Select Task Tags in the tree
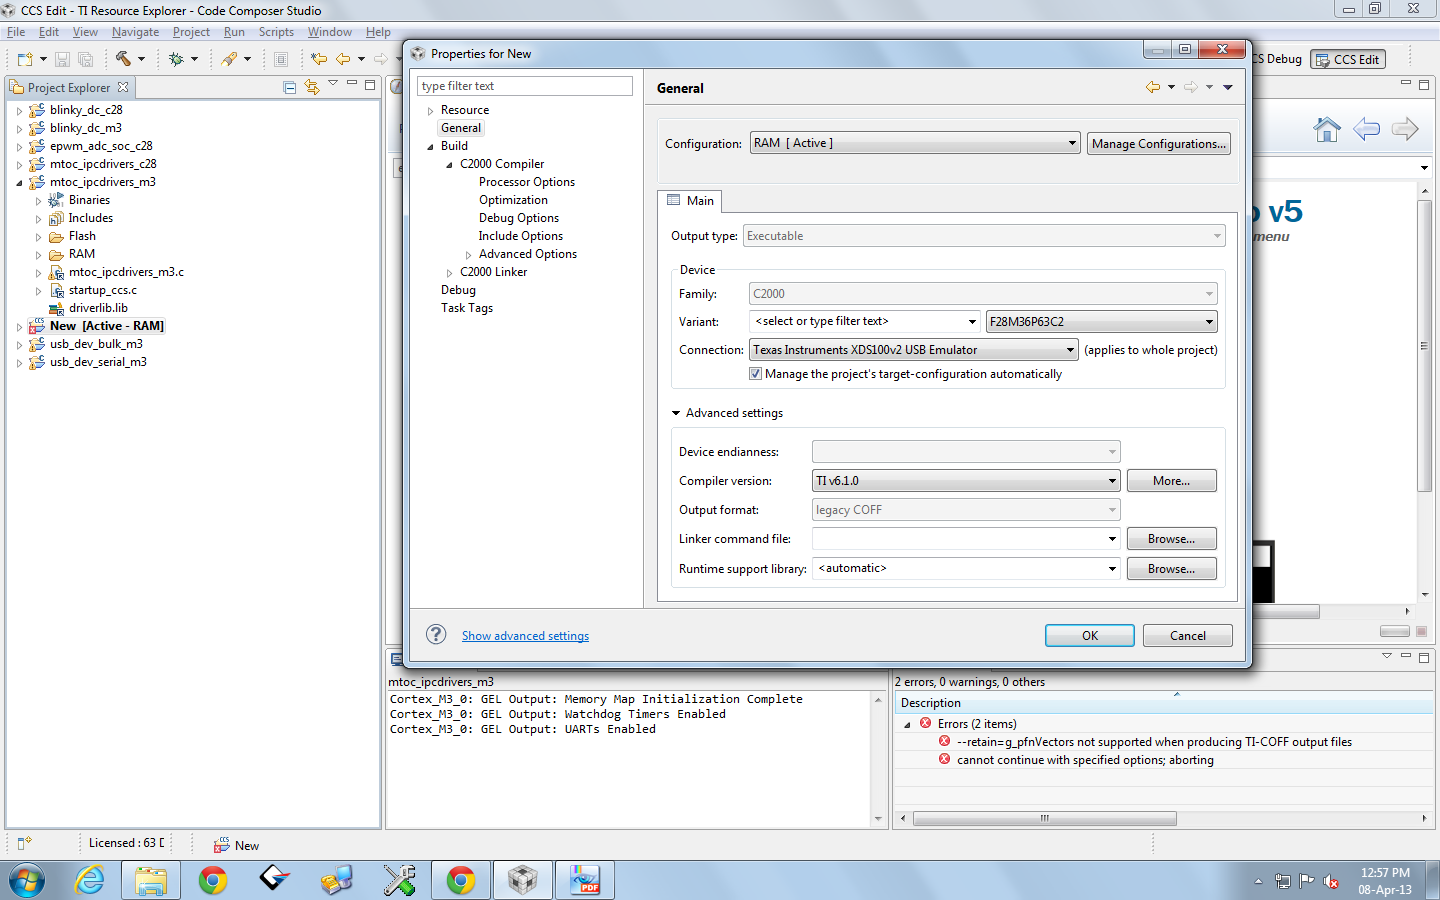Image resolution: width=1440 pixels, height=900 pixels. (467, 308)
